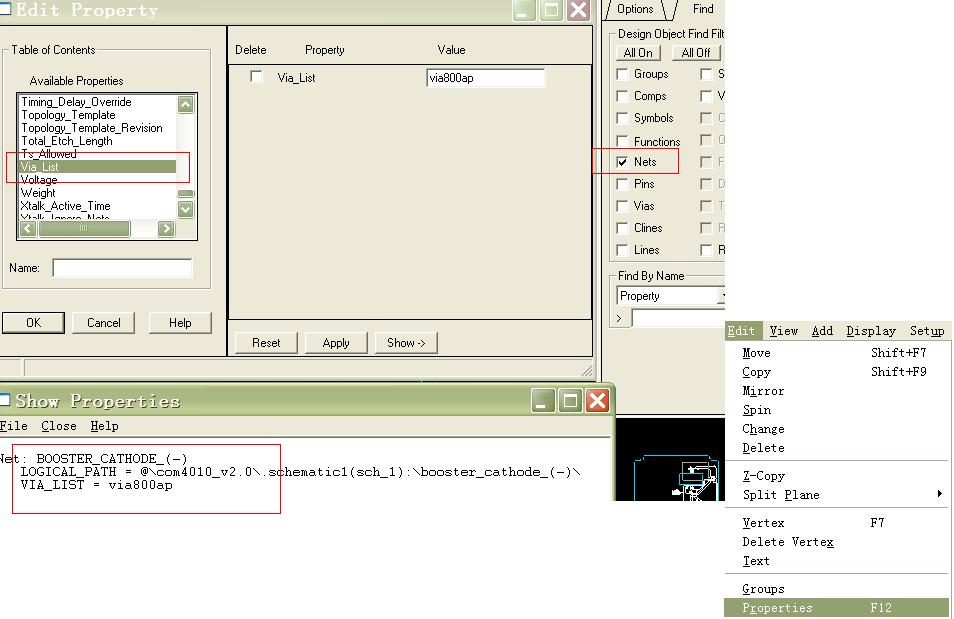Choose Properties from the Edit menu
The width and height of the screenshot is (954, 619).
777,608
